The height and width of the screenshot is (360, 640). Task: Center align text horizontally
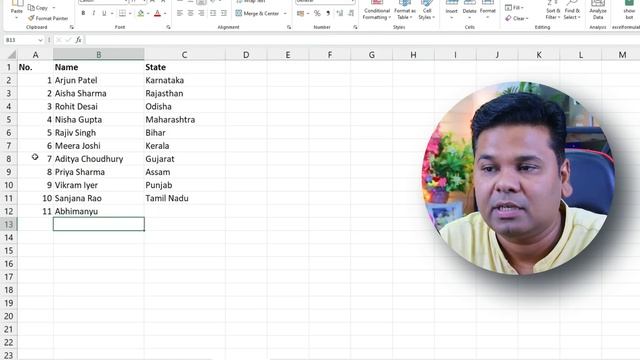(191, 13)
